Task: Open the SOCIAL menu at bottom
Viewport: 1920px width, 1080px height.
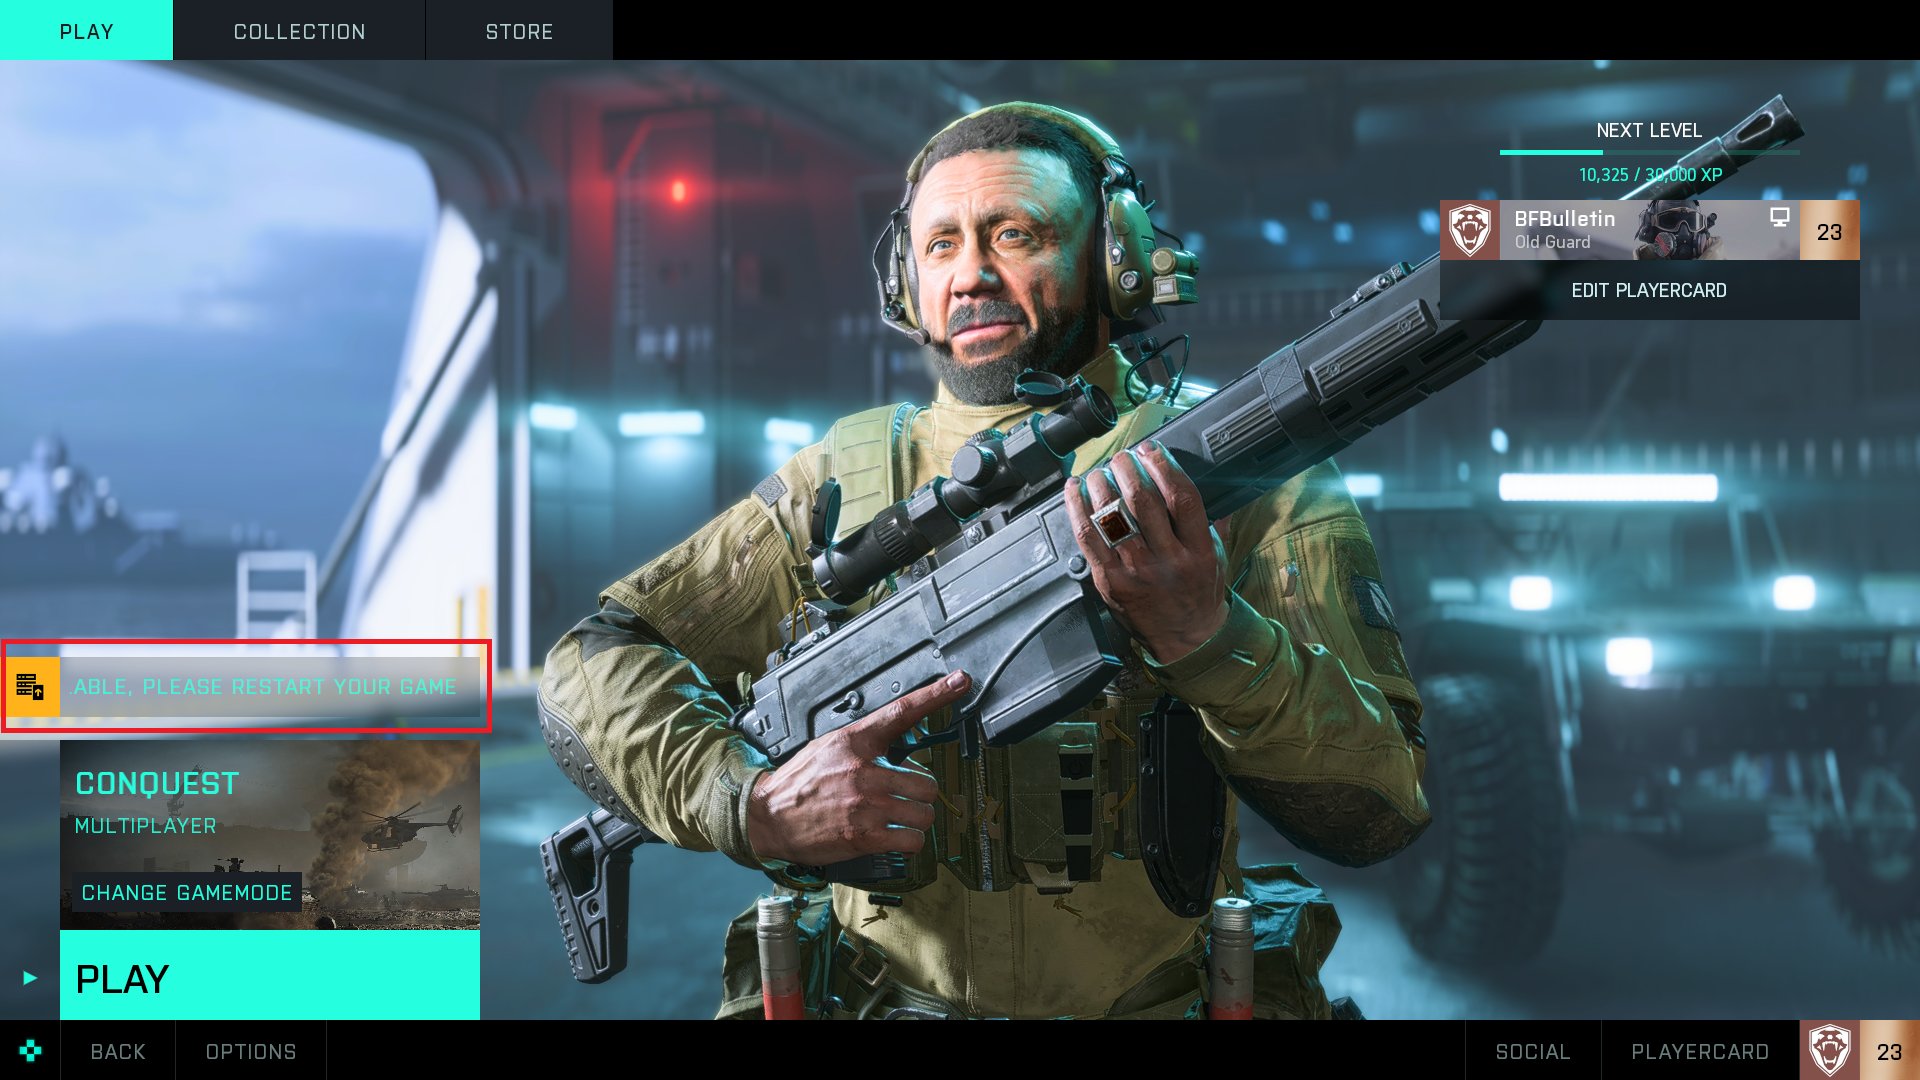Action: click(1532, 1051)
